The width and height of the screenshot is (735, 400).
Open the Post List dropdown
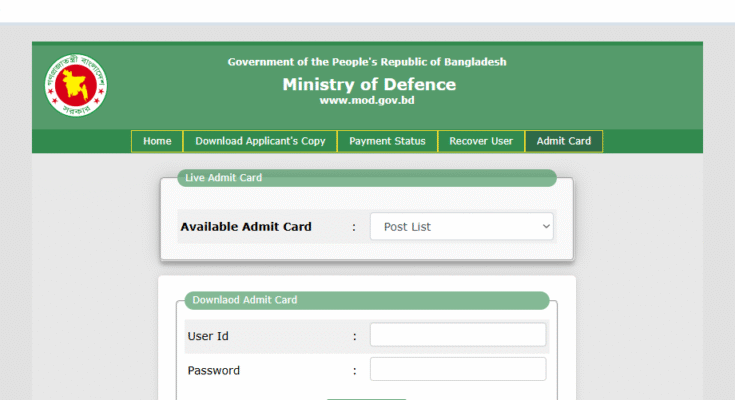coord(462,226)
